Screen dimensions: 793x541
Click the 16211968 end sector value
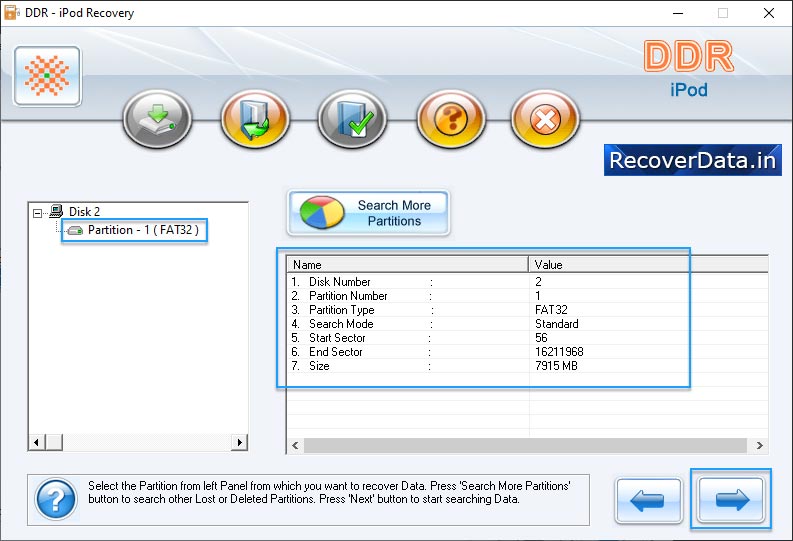(559, 352)
